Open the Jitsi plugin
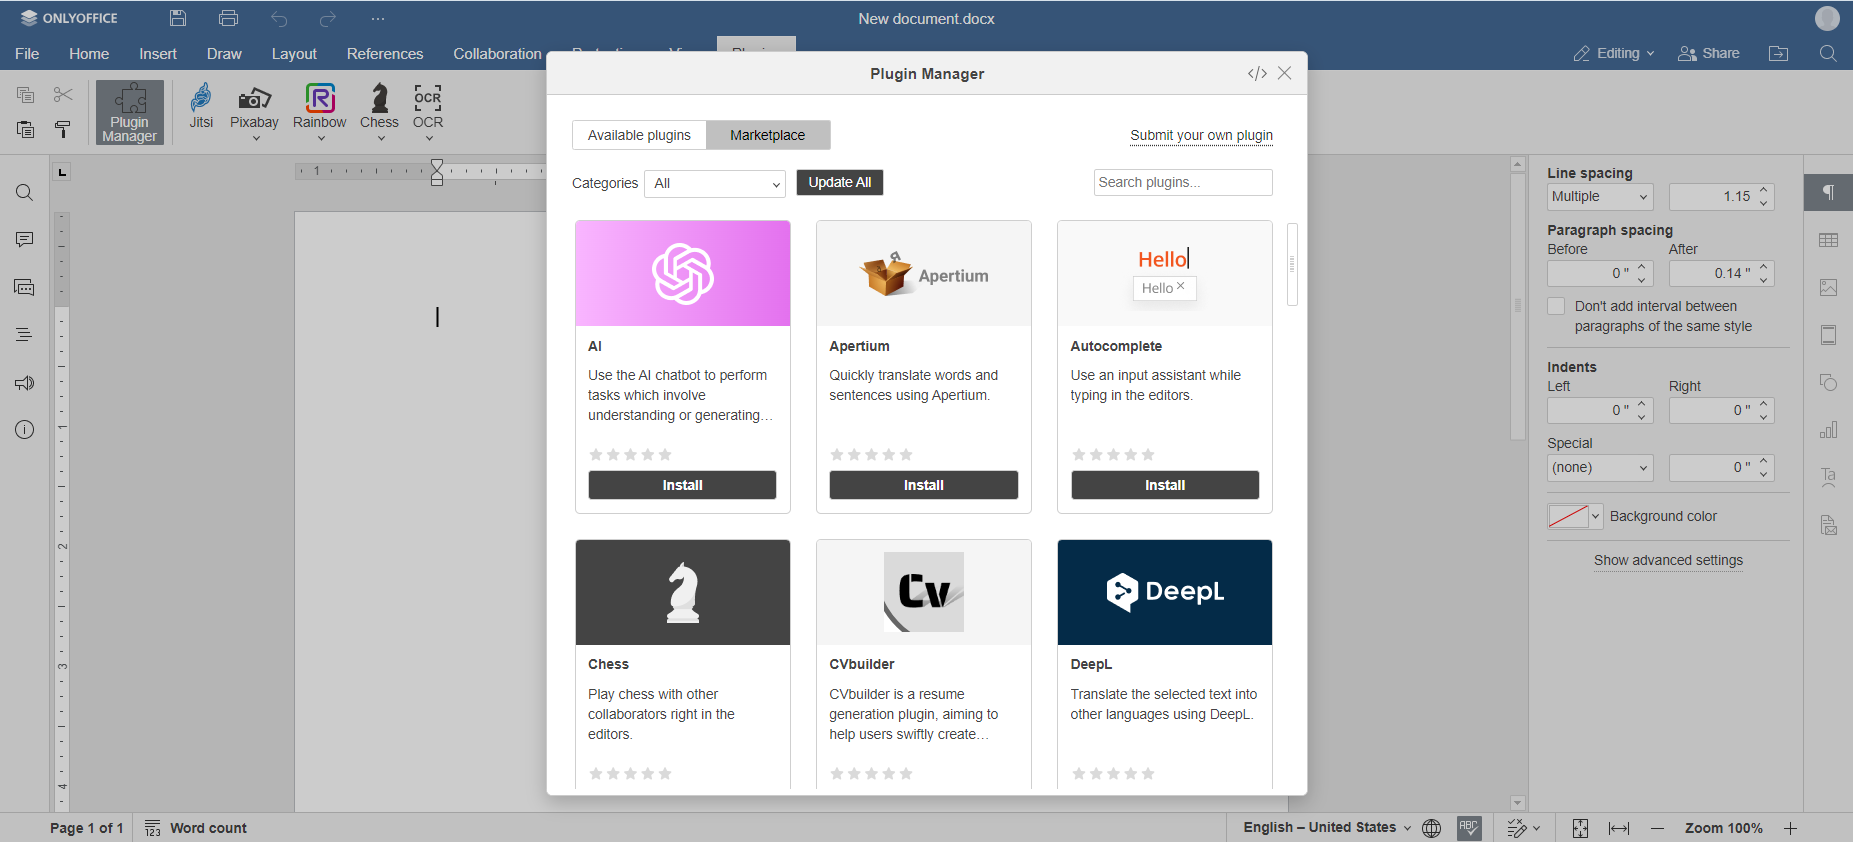The width and height of the screenshot is (1853, 842). tap(201, 107)
